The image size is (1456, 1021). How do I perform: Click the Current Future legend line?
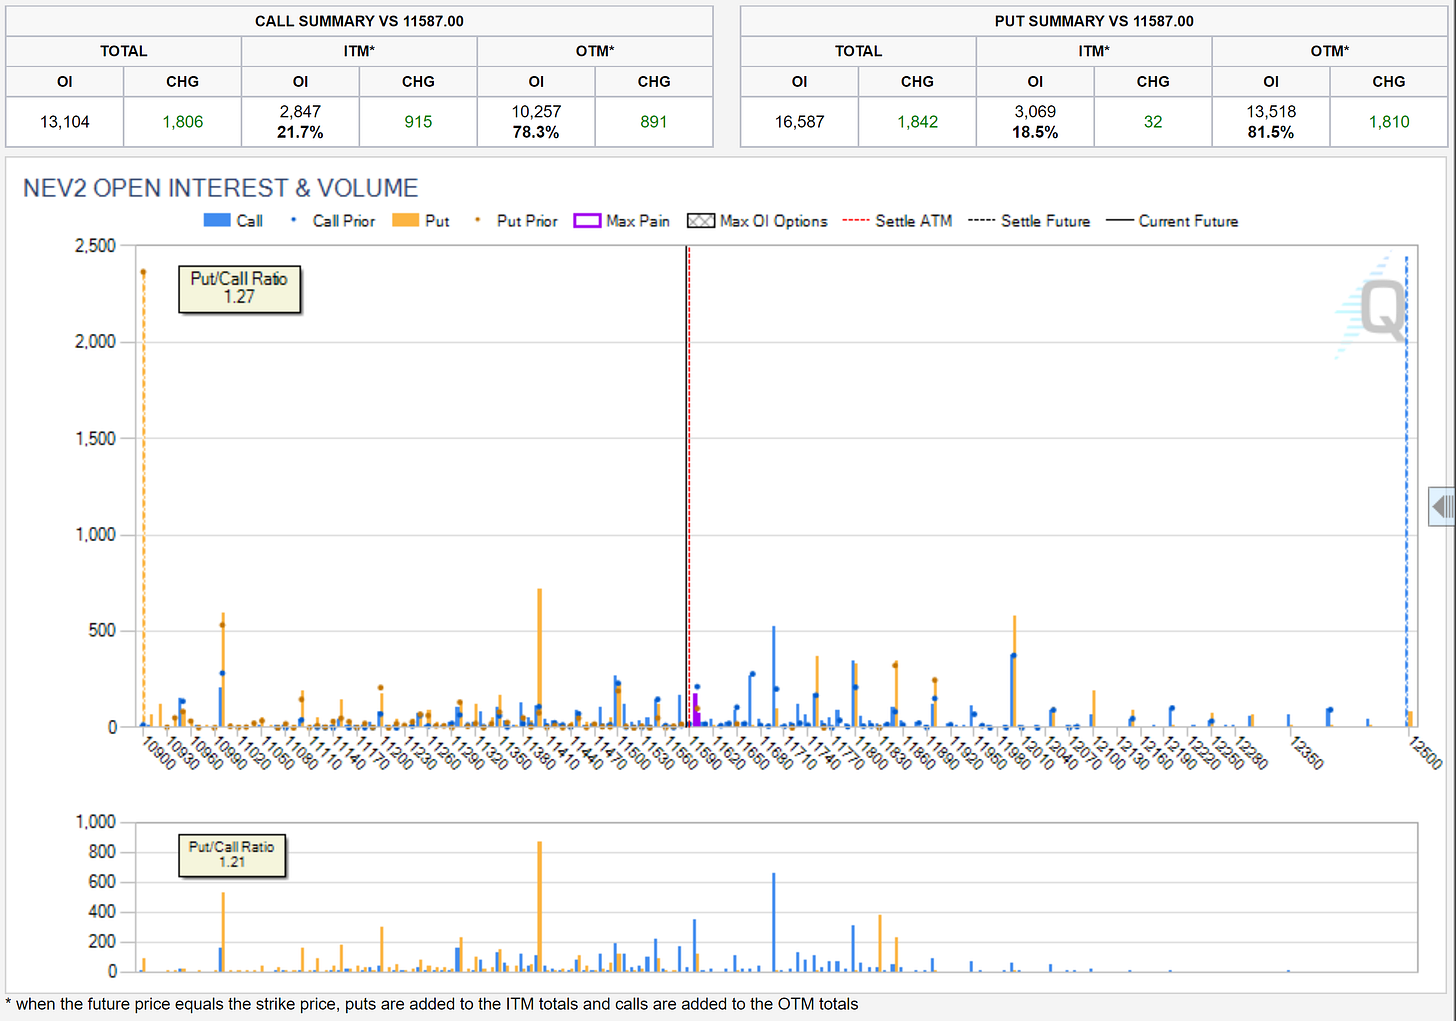pyautogui.click(x=1120, y=221)
